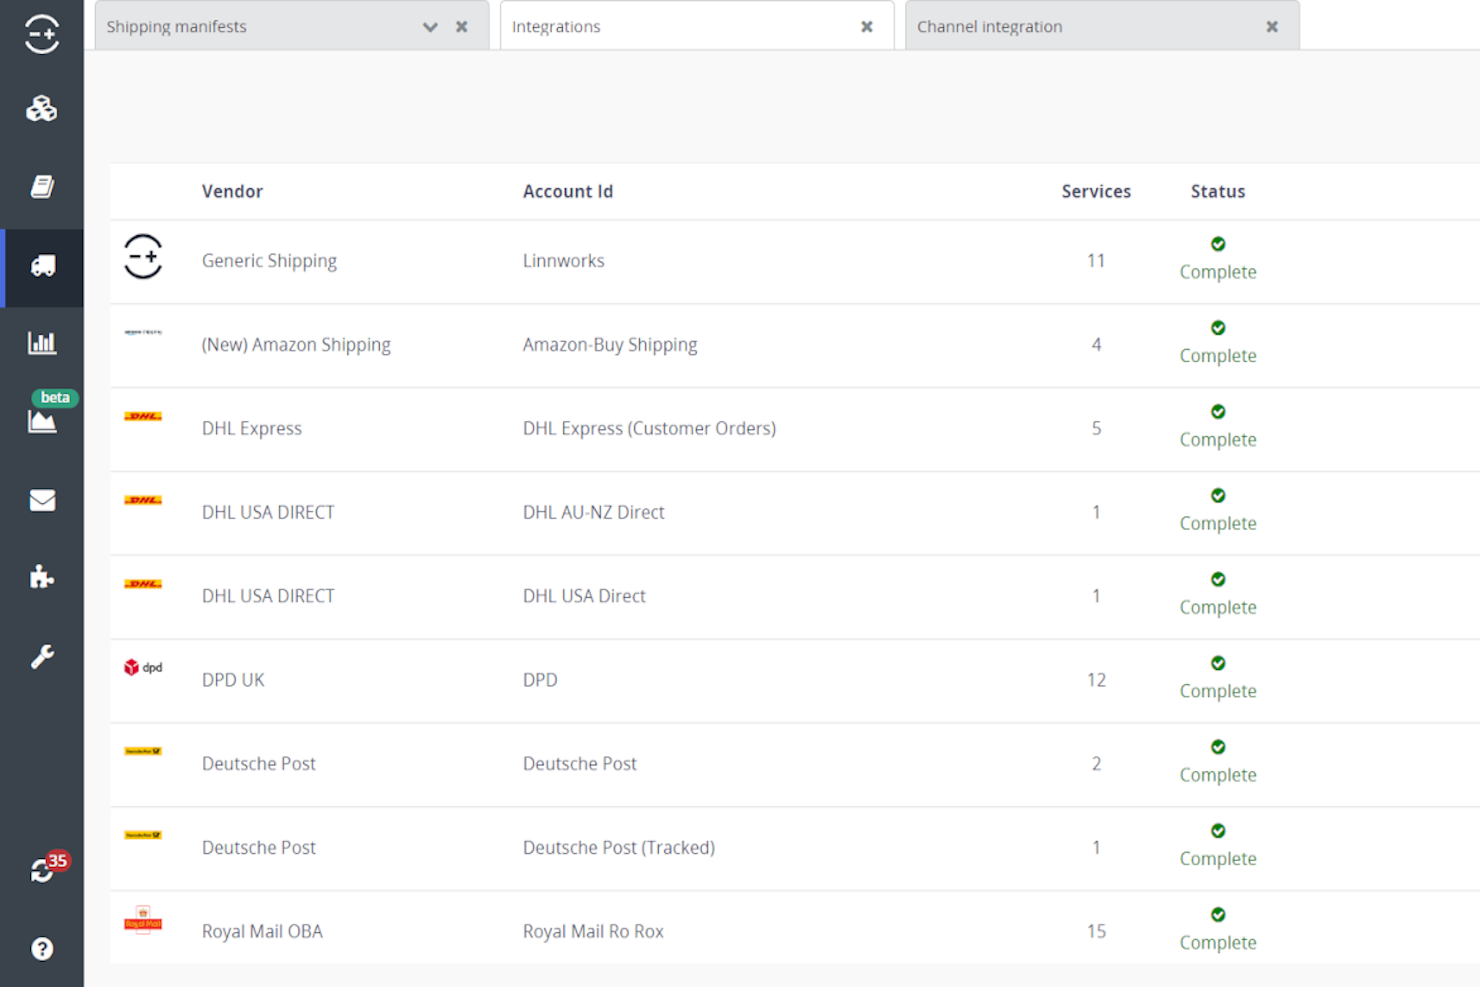Open the orders book sidebar icon
Viewport: 1480px width, 987px height.
[42, 186]
